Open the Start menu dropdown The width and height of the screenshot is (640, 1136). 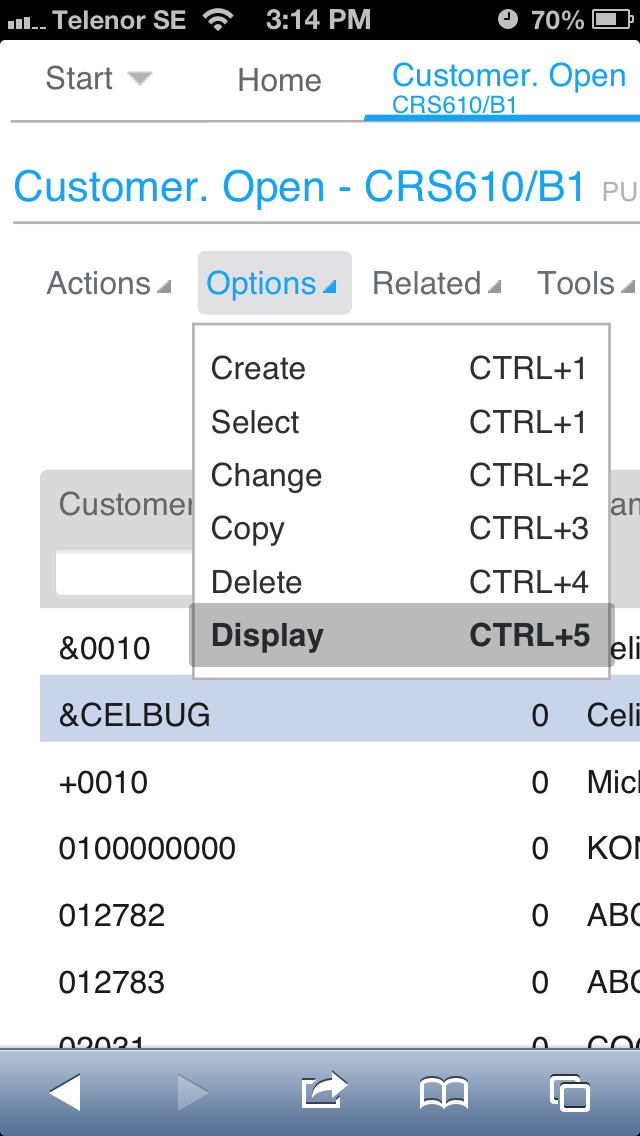[x=97, y=78]
